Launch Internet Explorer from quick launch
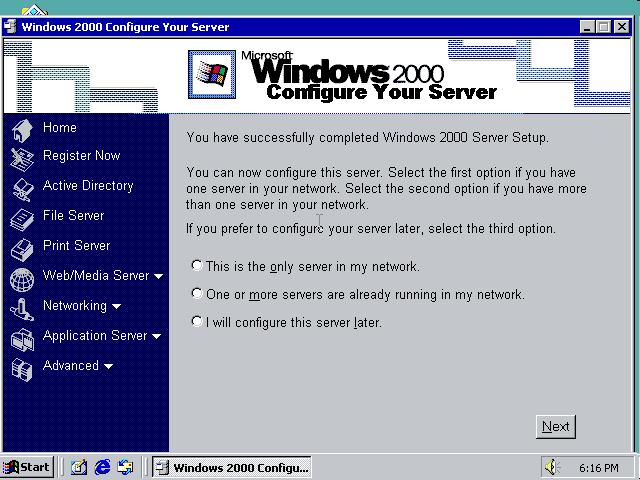The image size is (640, 480). [102, 467]
